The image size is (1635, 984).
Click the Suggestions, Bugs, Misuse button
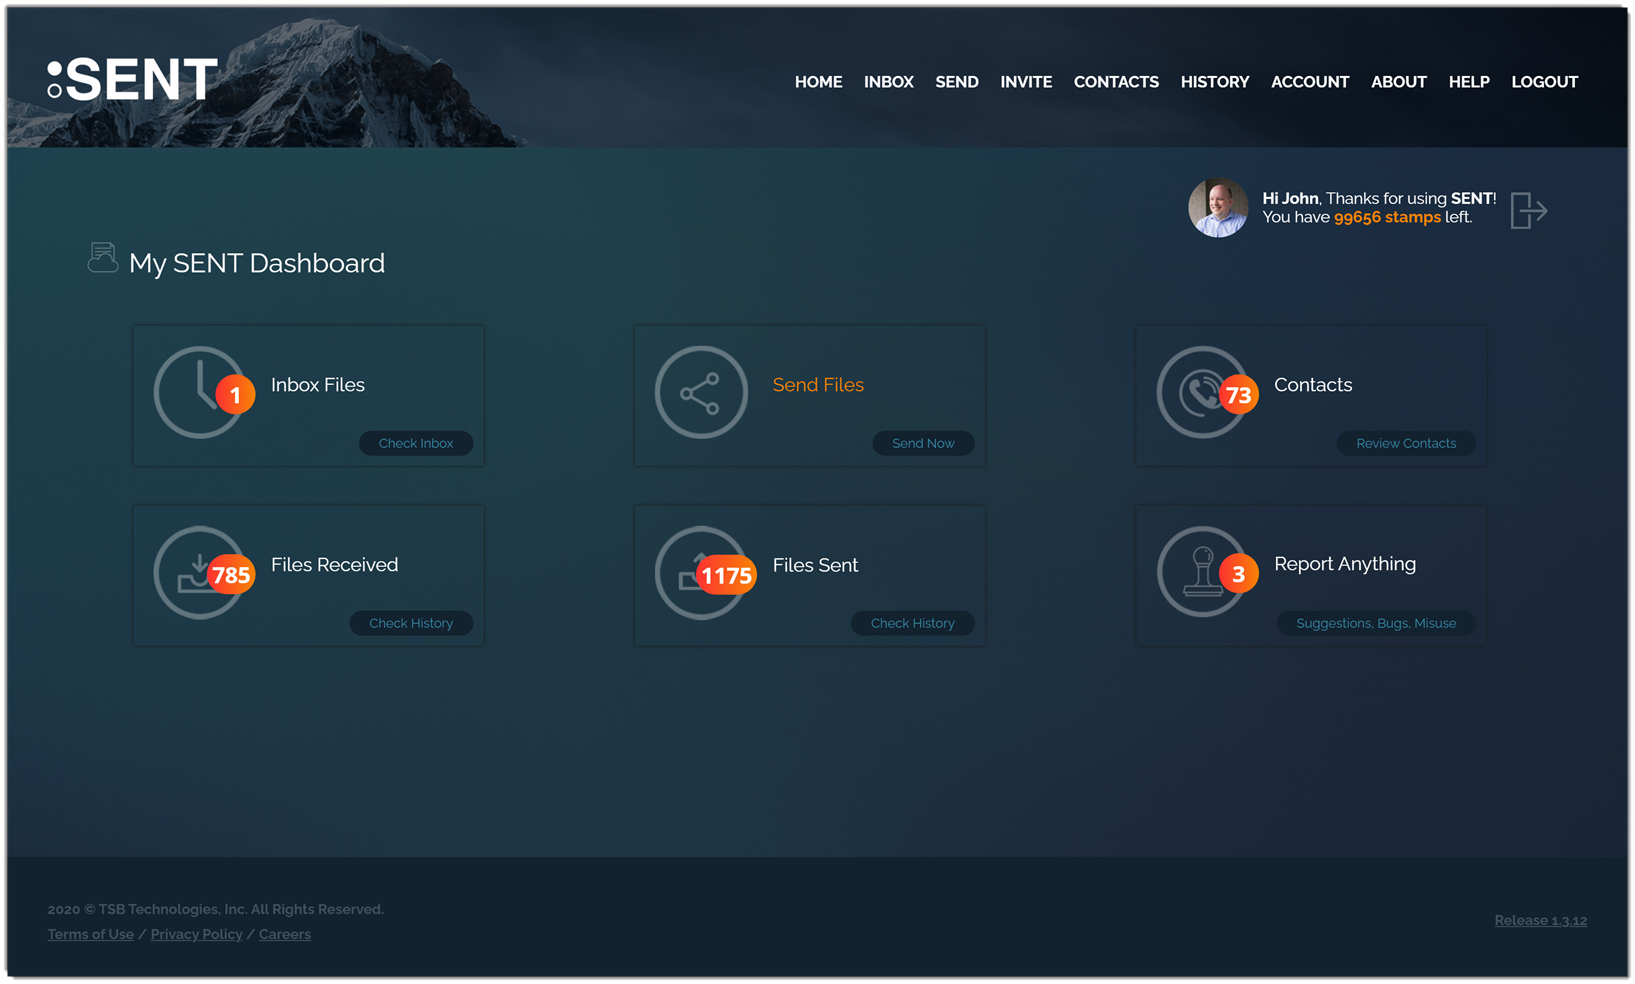(x=1376, y=623)
